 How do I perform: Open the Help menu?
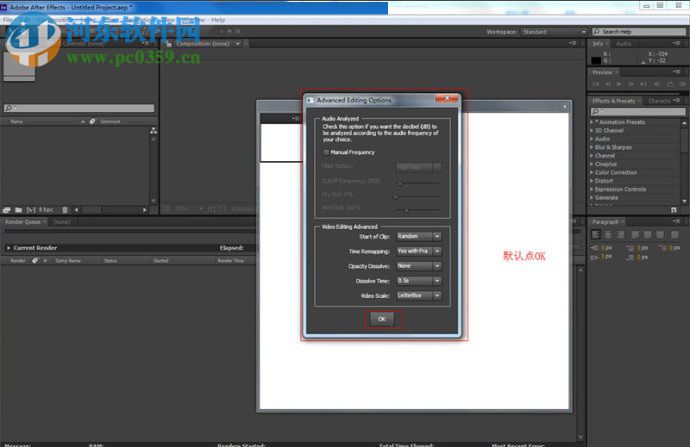pyautogui.click(x=218, y=20)
